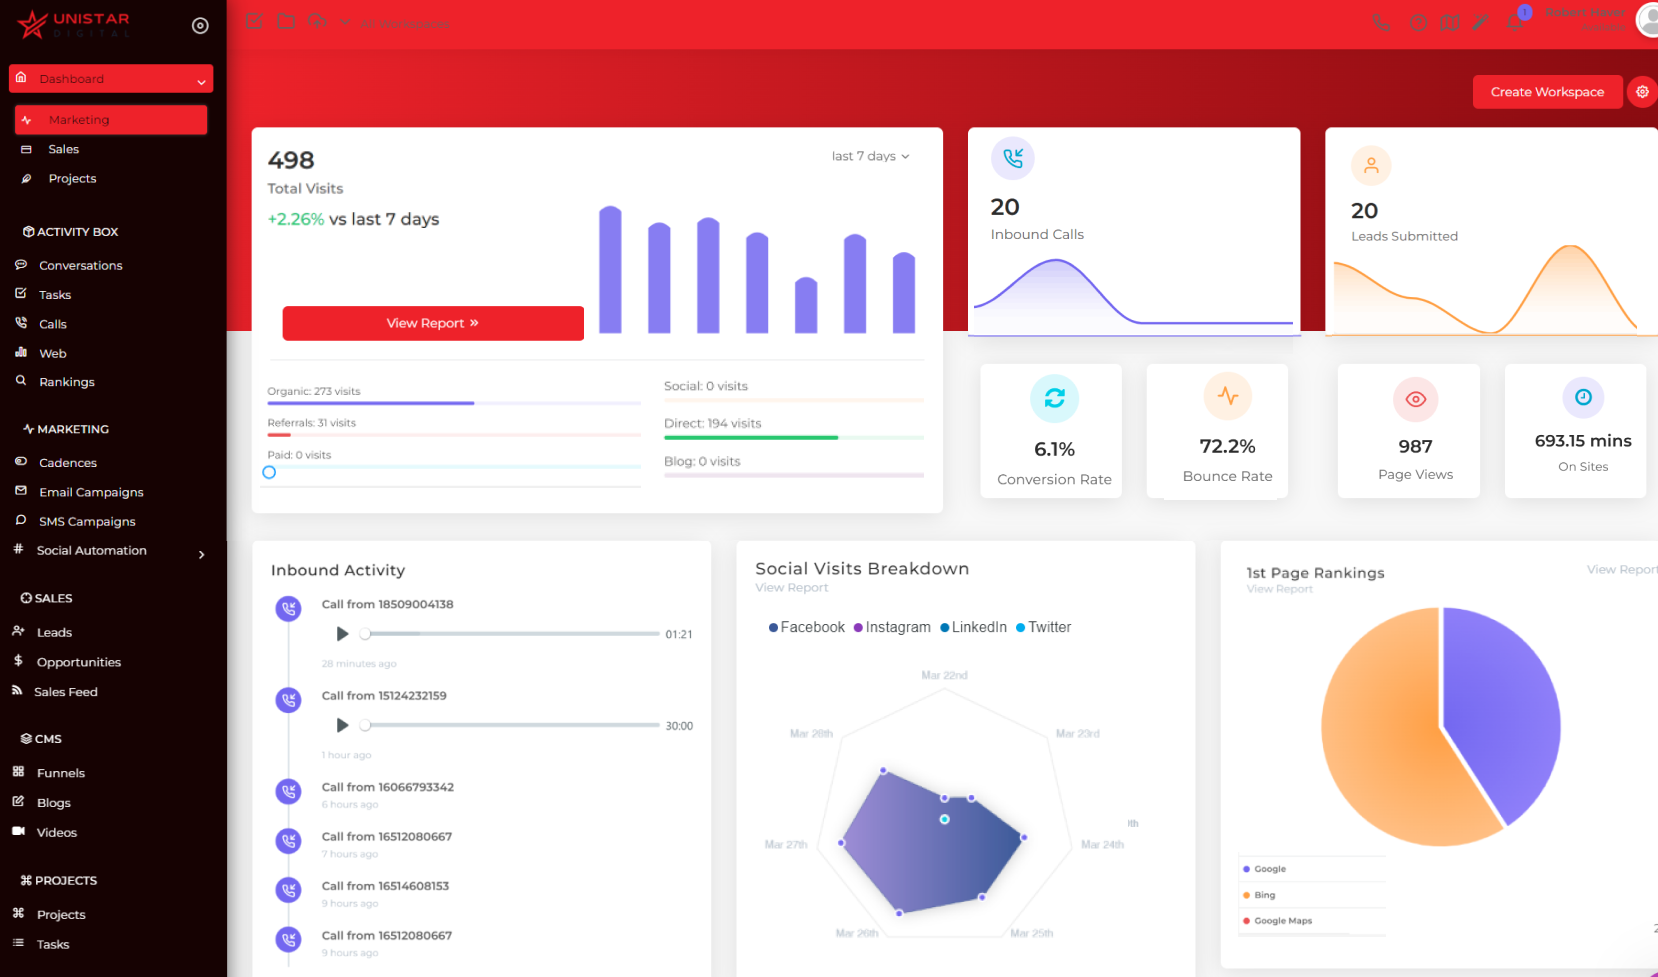This screenshot has height=977, width=1658.
Task: Click the On Sites clock icon
Action: pos(1583,397)
